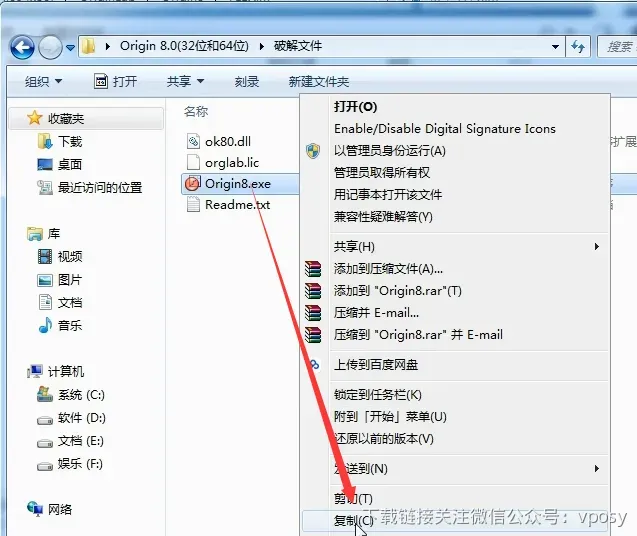Click the 名称 column header
Image resolution: width=637 pixels, height=536 pixels.
pos(196,111)
